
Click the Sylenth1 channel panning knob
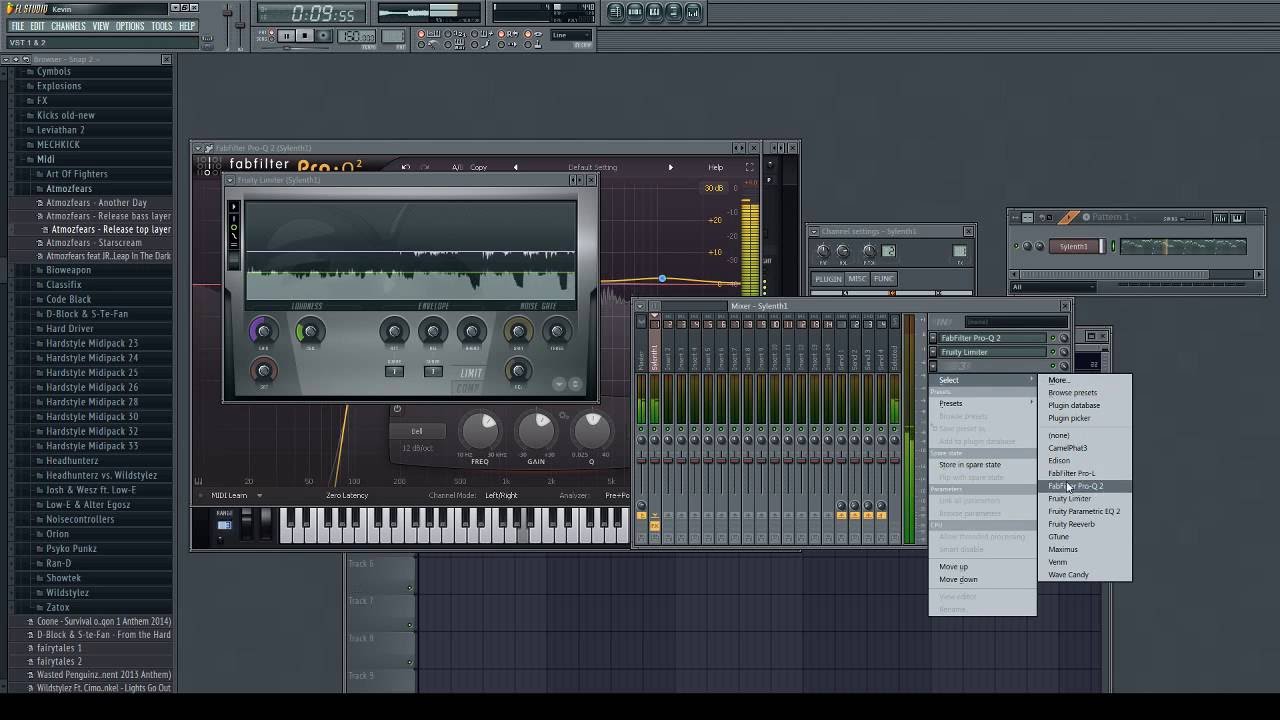pyautogui.click(x=1027, y=246)
